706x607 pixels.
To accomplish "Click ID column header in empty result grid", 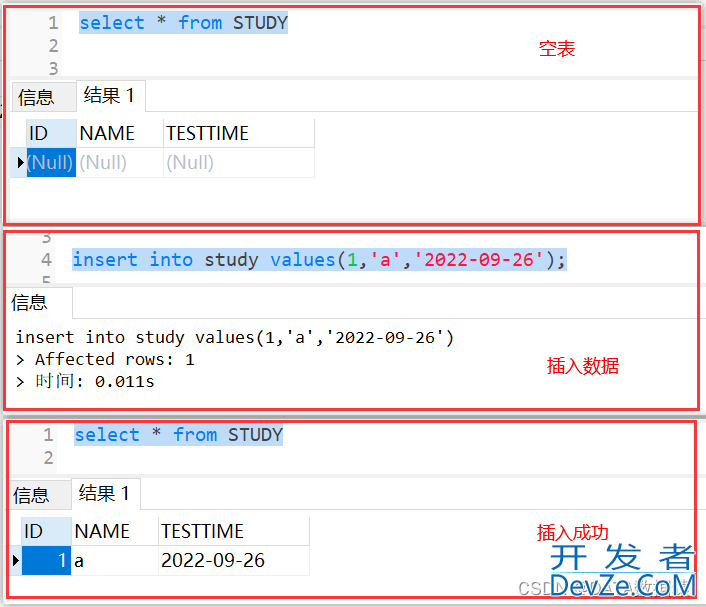I will coord(51,133).
